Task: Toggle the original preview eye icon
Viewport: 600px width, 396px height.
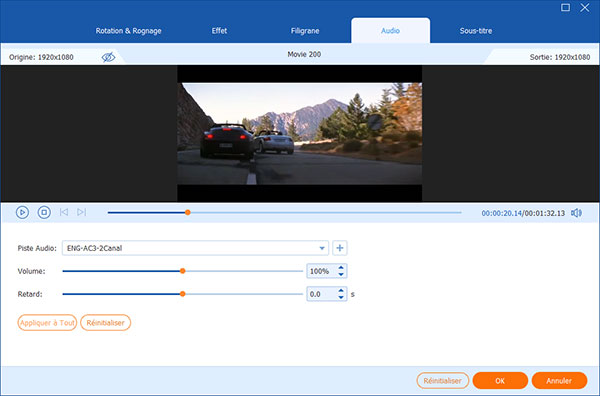Action: coord(108,57)
